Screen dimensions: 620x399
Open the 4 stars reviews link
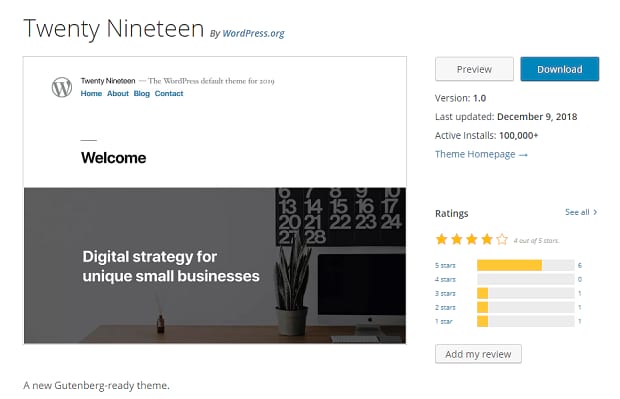tap(445, 280)
